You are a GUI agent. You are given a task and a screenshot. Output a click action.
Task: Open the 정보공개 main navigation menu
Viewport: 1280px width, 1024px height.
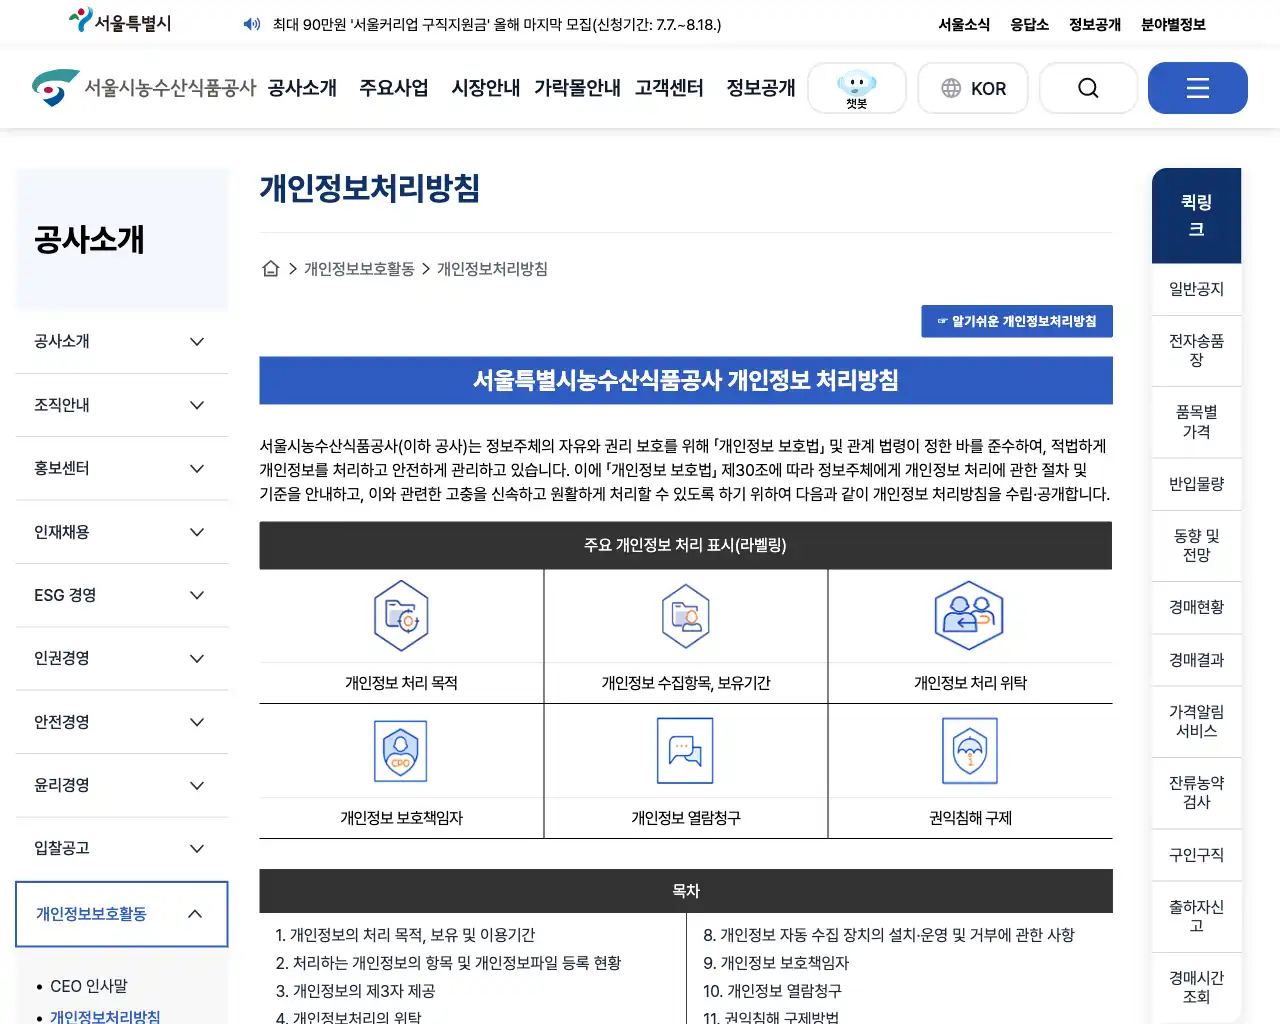pos(761,88)
